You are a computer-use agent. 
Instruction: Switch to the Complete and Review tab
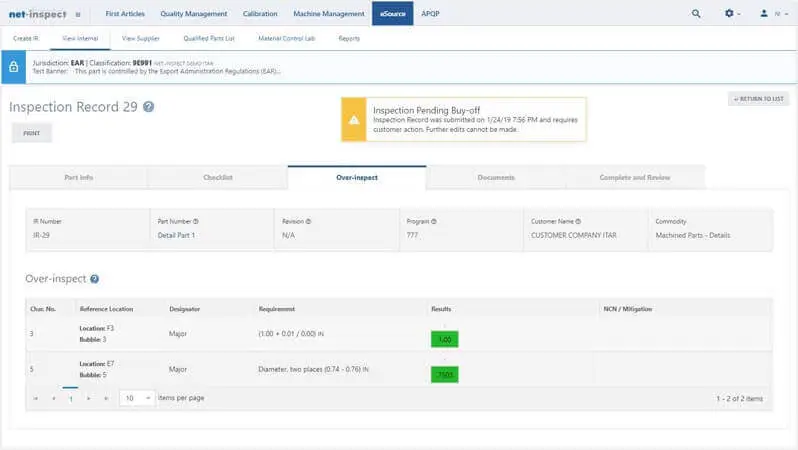[x=635, y=177]
